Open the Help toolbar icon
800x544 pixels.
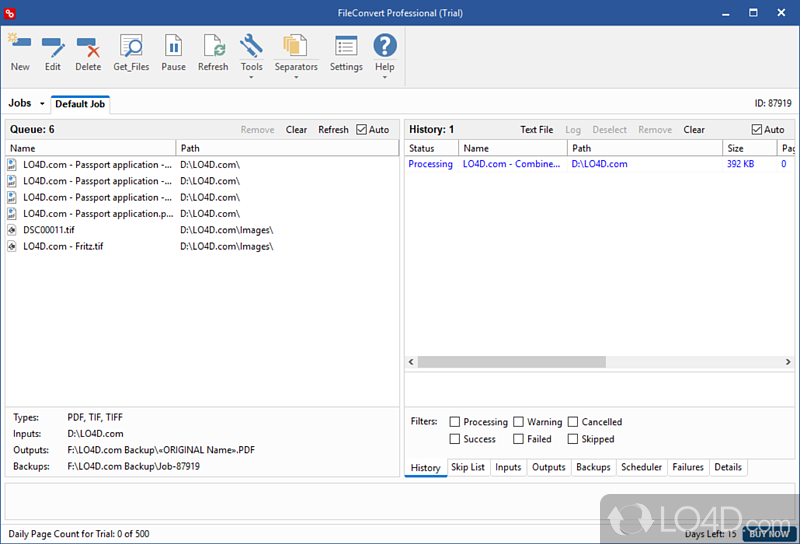click(385, 52)
